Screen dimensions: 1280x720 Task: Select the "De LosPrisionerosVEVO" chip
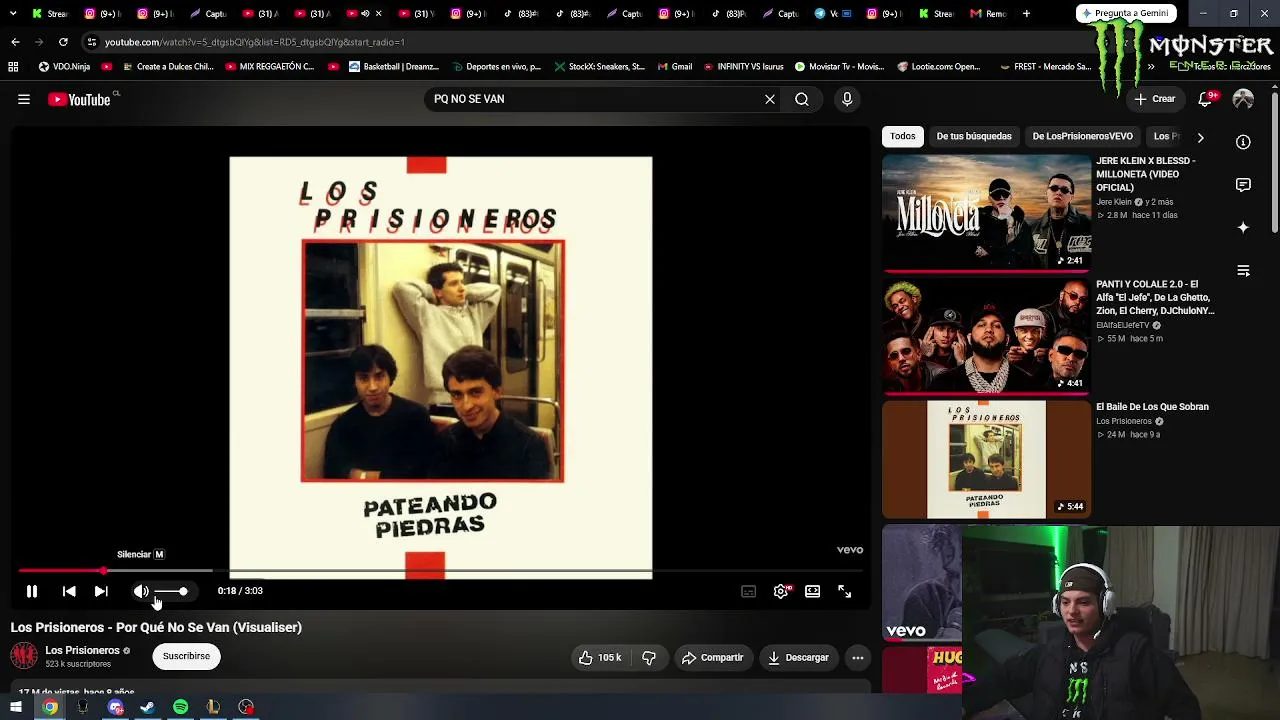[1082, 136]
